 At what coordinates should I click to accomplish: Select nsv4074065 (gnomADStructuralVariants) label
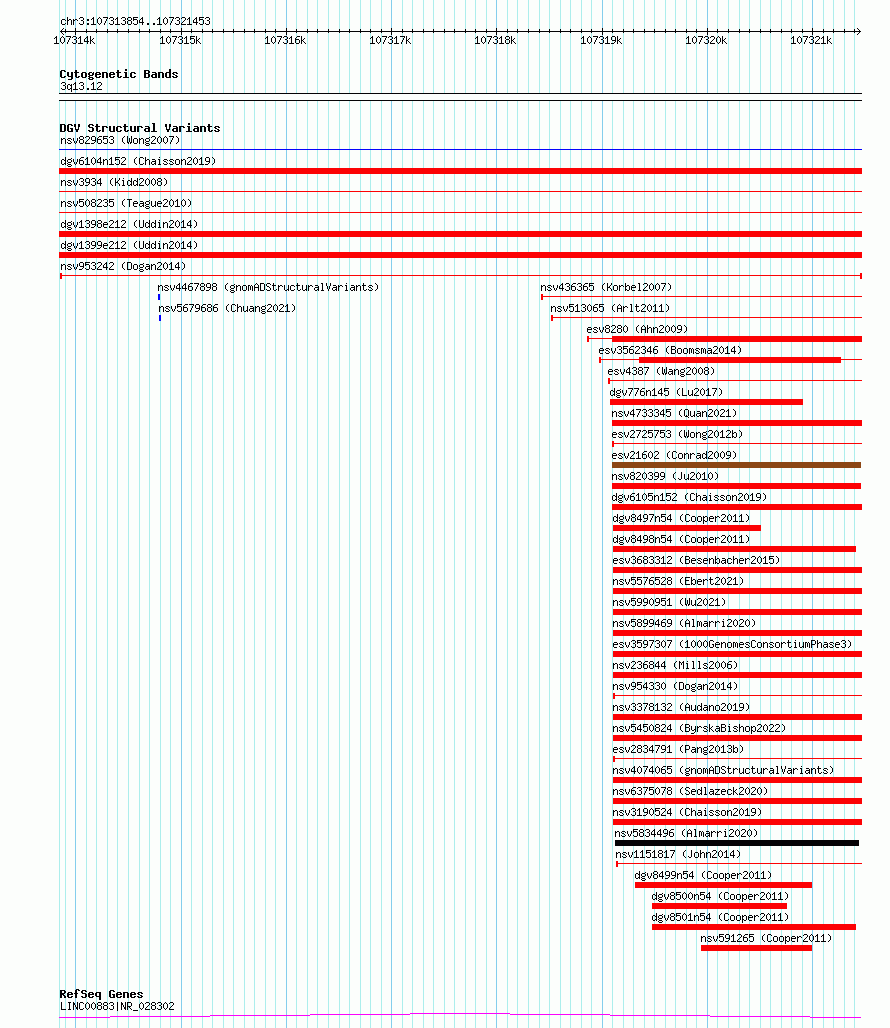[723, 770]
